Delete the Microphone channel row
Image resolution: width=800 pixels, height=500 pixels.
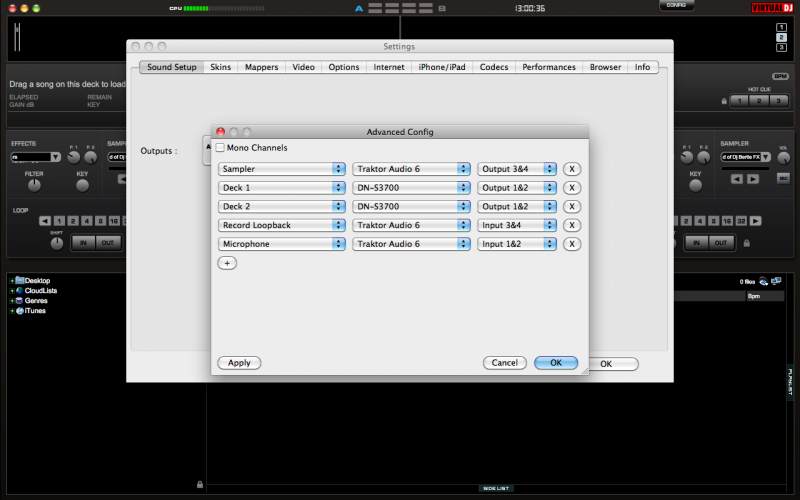(x=572, y=244)
